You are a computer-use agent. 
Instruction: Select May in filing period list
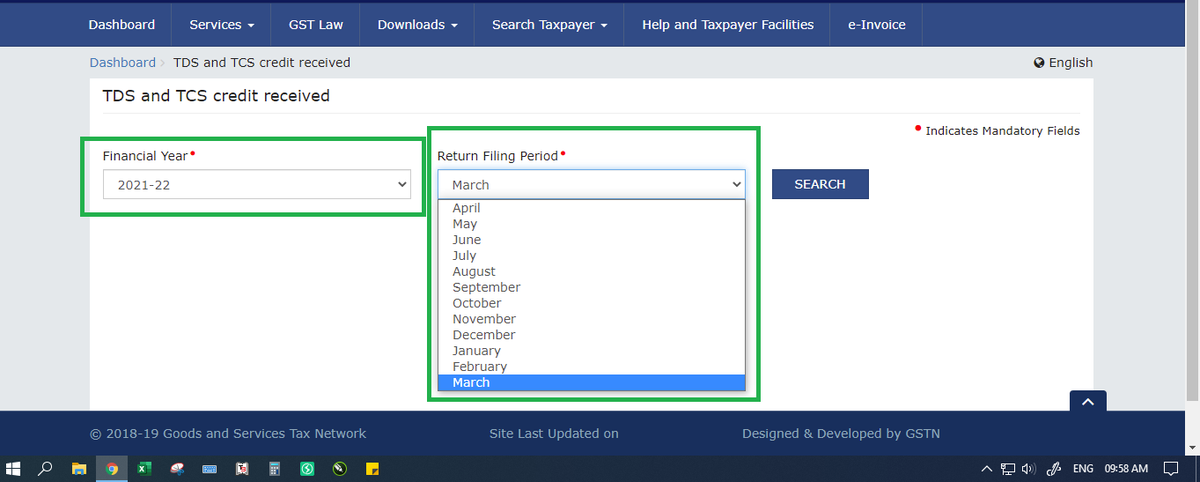[x=592, y=224]
